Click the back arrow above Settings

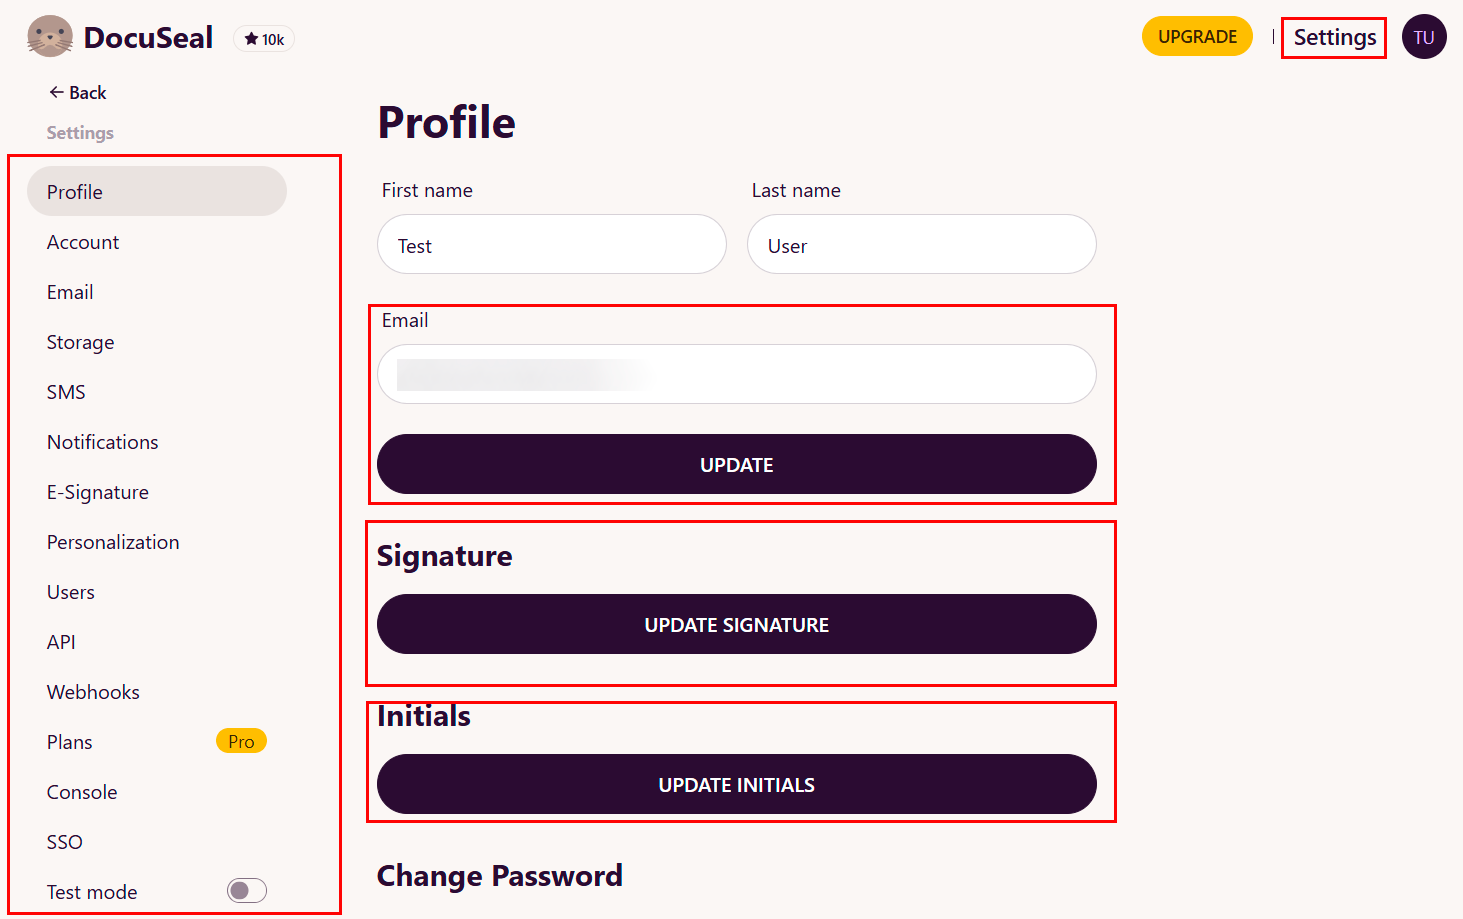tap(57, 92)
